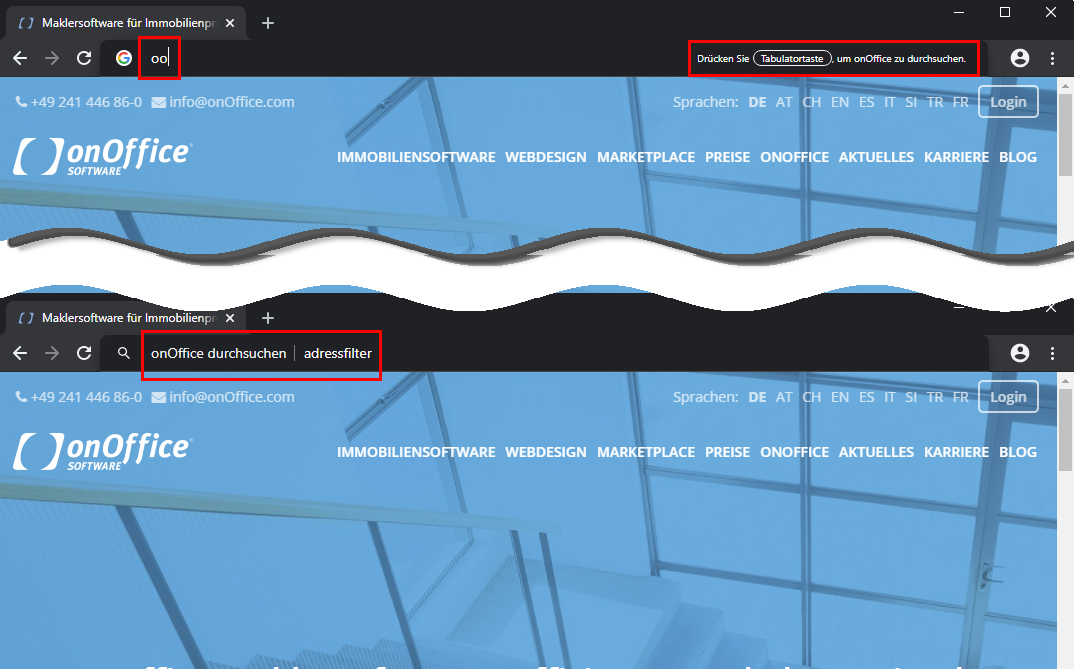Maximize the browser window with 'oo' typed
1074x669 pixels.
(1005, 12)
